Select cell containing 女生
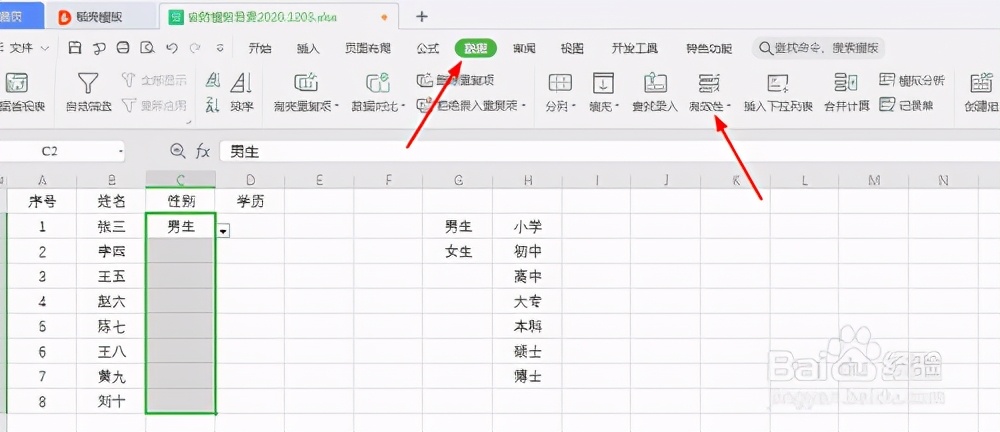The height and width of the screenshot is (432, 1000). click(x=458, y=251)
